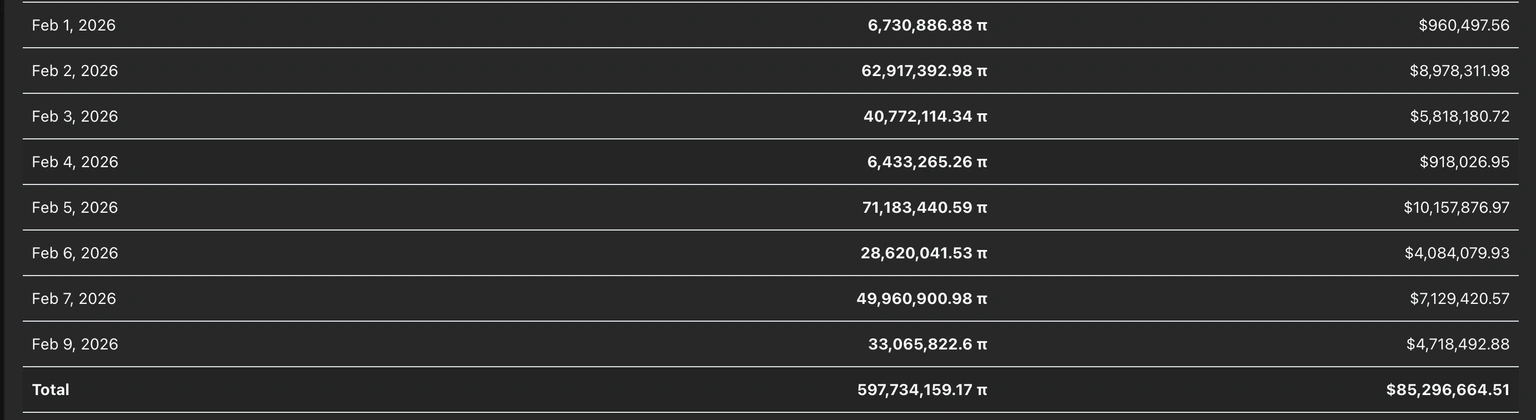Select the Feb 5, 2026 date

pos(75,207)
